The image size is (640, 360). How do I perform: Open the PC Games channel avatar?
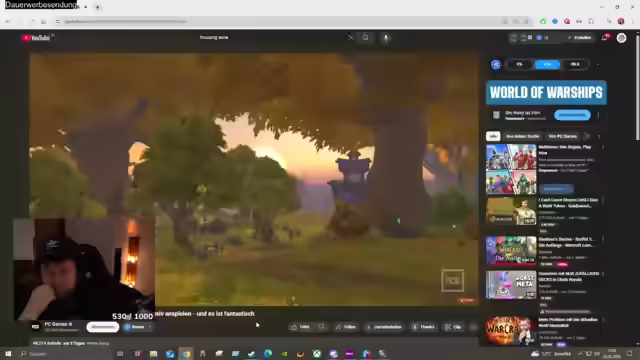(x=36, y=327)
